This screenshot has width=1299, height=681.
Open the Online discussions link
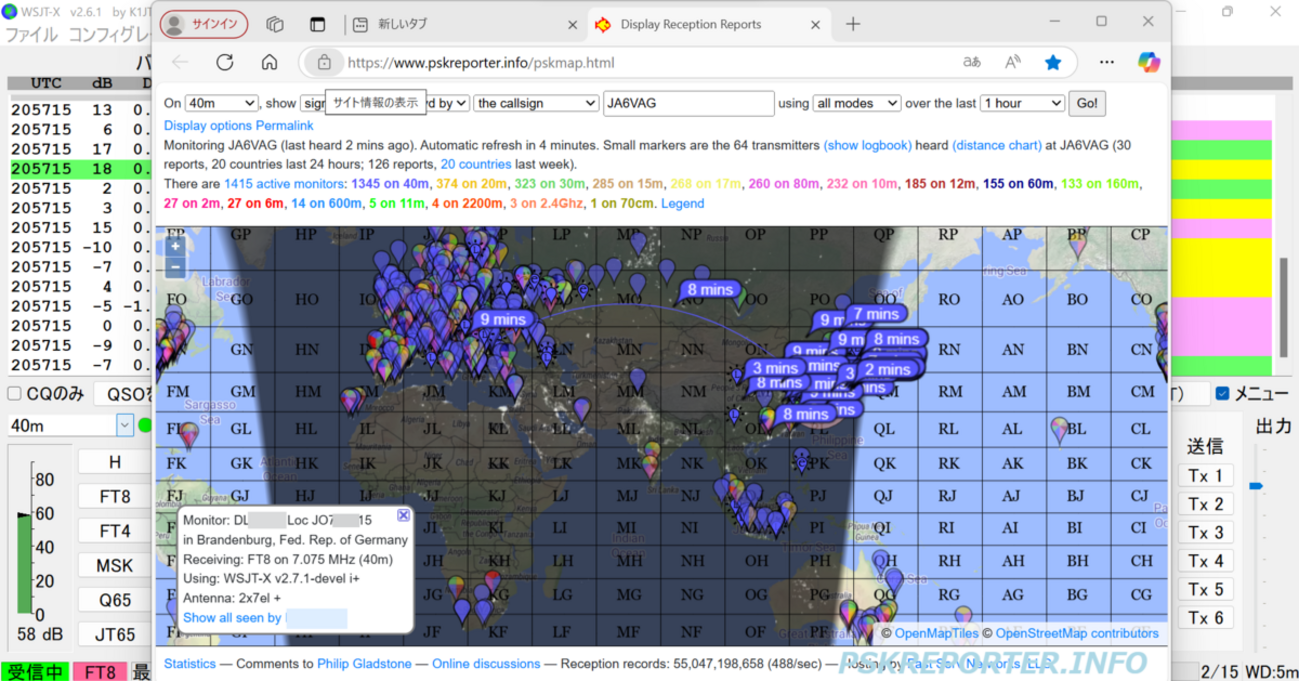click(486, 663)
